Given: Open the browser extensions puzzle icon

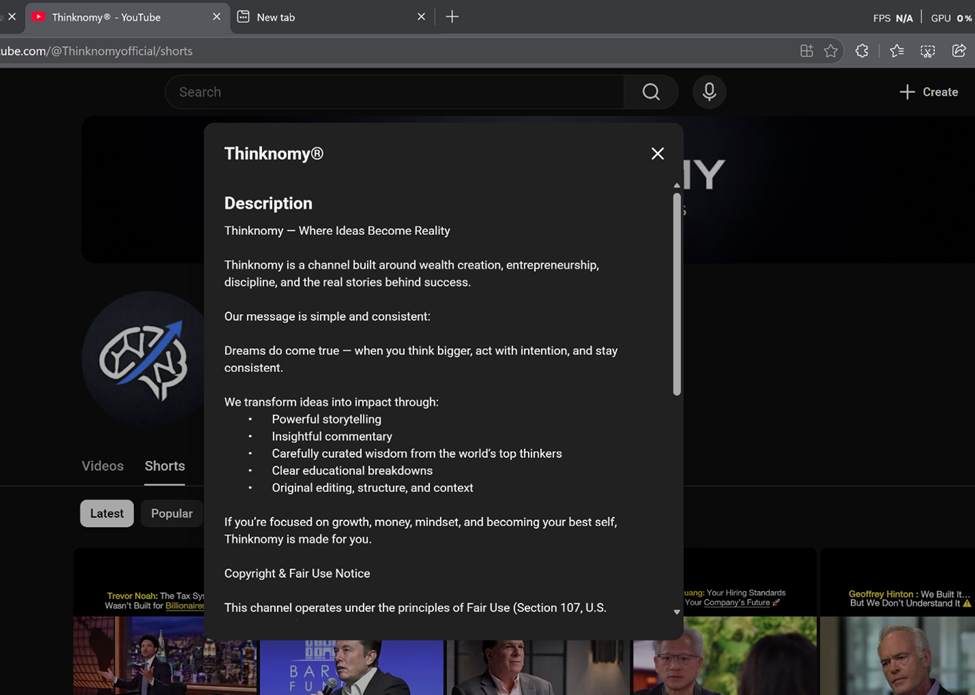Looking at the screenshot, I should tap(862, 51).
